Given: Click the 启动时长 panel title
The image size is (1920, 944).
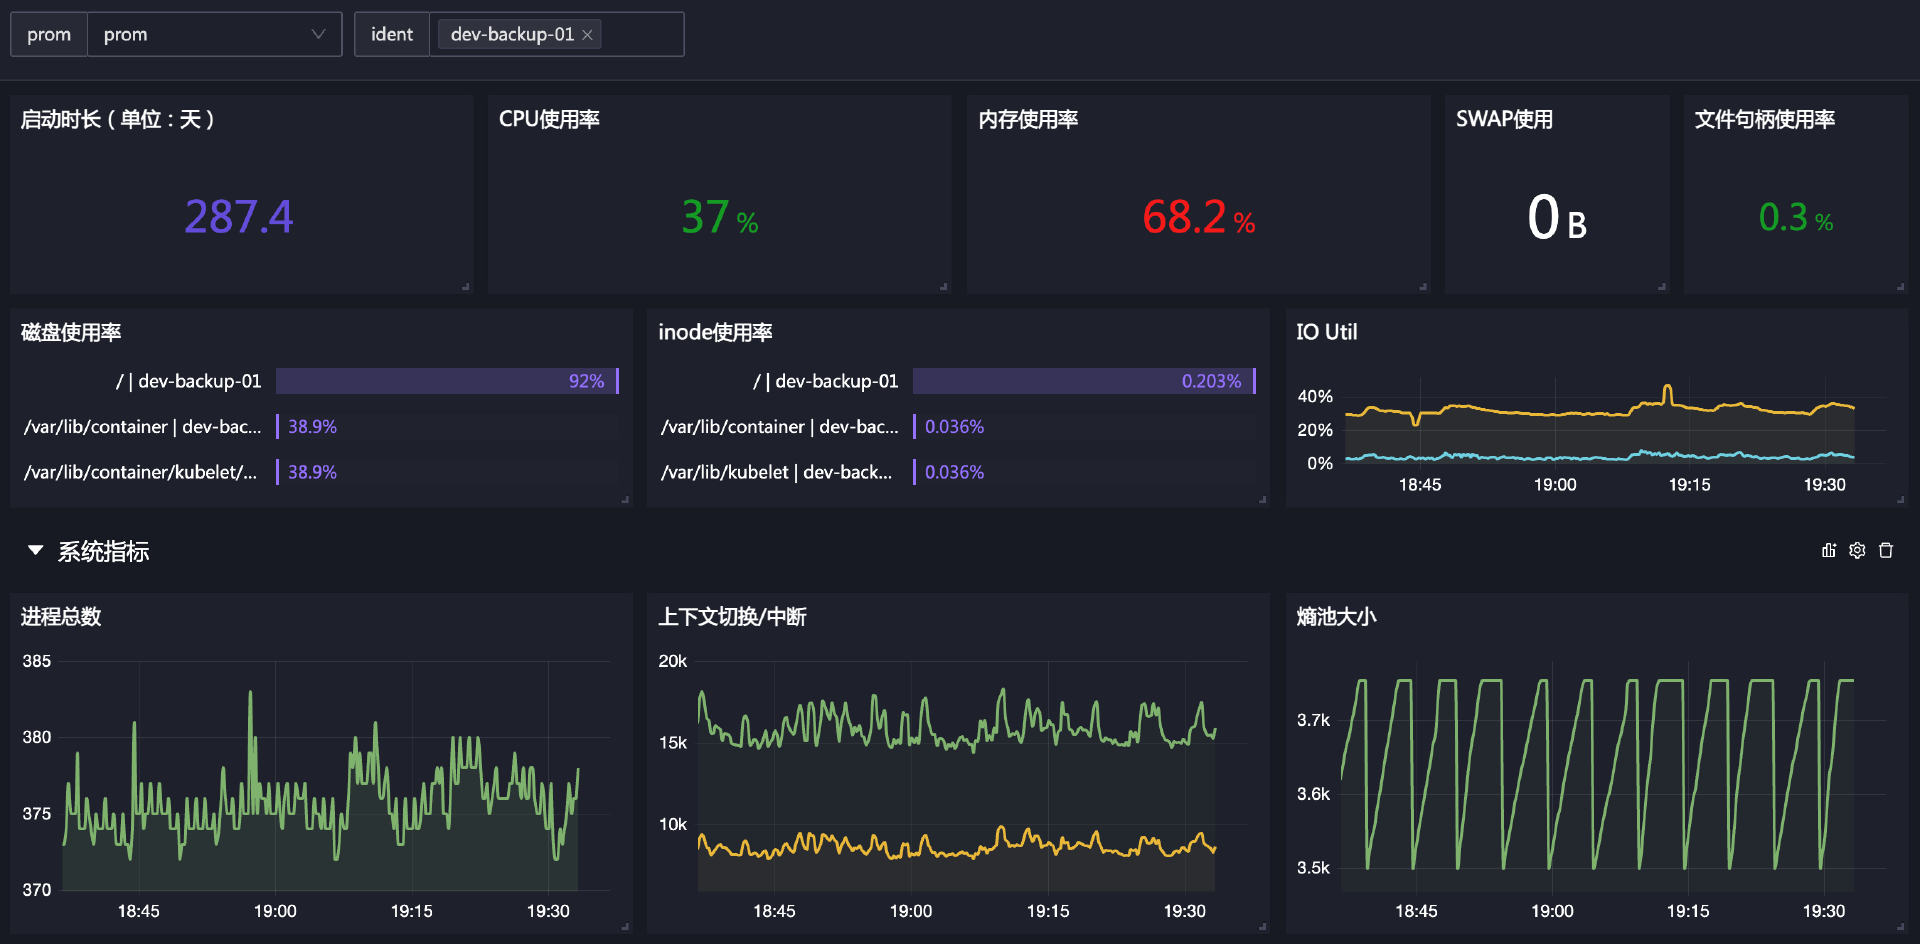Looking at the screenshot, I should (117, 119).
